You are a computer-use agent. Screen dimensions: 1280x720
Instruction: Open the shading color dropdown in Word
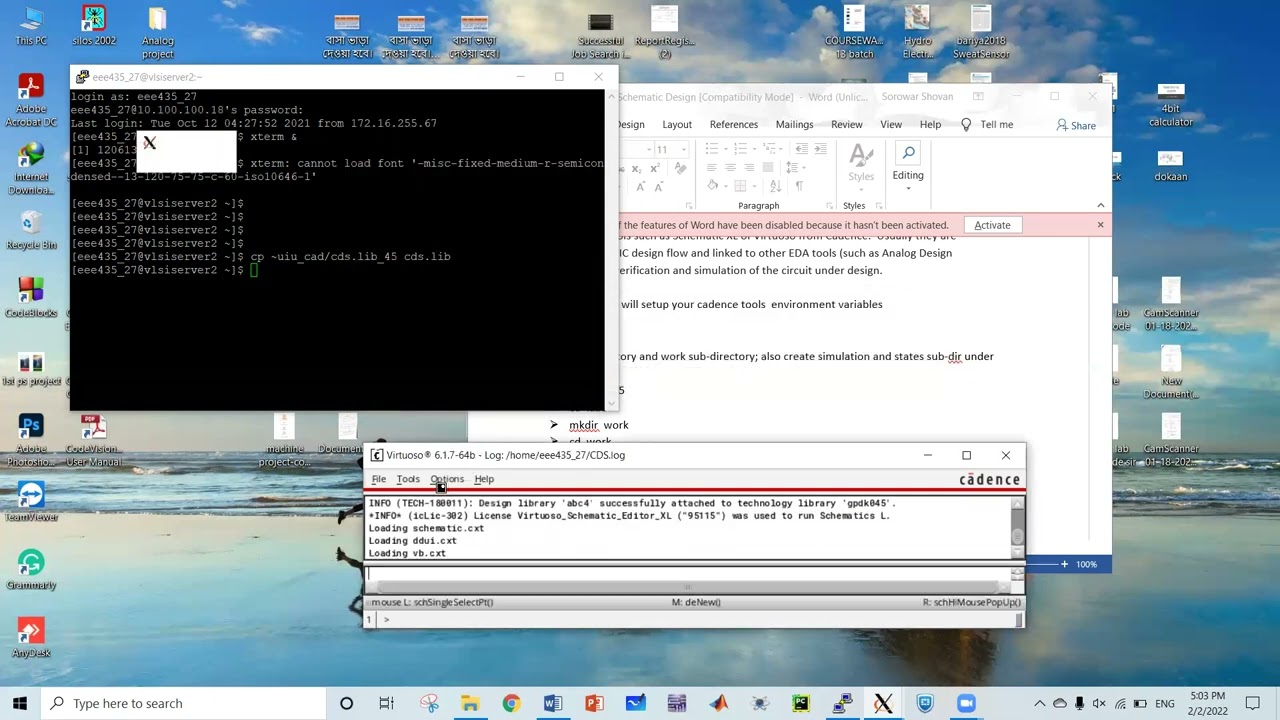pyautogui.click(x=726, y=186)
